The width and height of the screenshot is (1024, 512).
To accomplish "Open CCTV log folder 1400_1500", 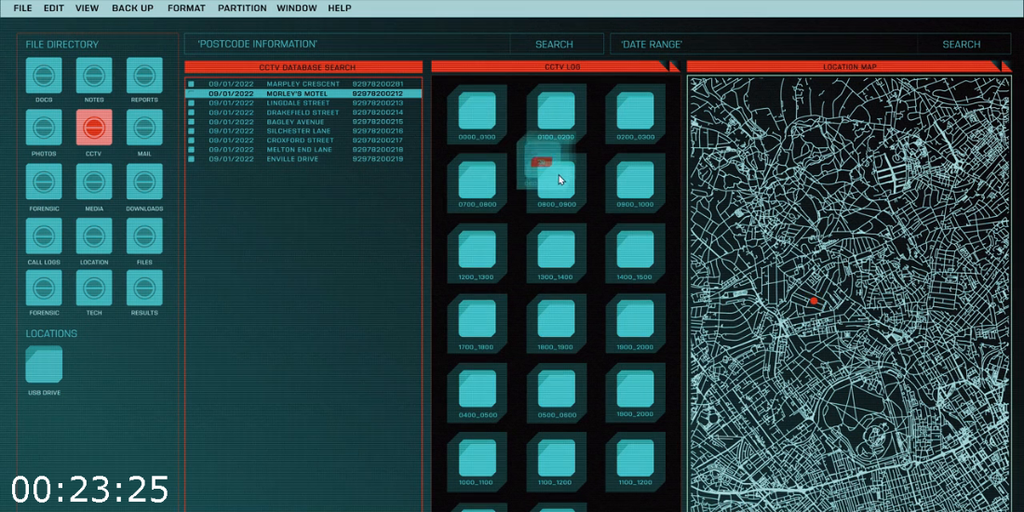I will (635, 250).
